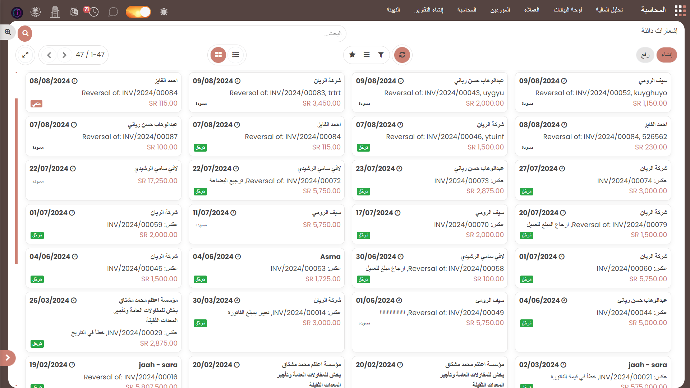The height and width of the screenshot is (388, 690).
Task: Open card Reversal of: INV/2024/00083
Action: (266, 92)
